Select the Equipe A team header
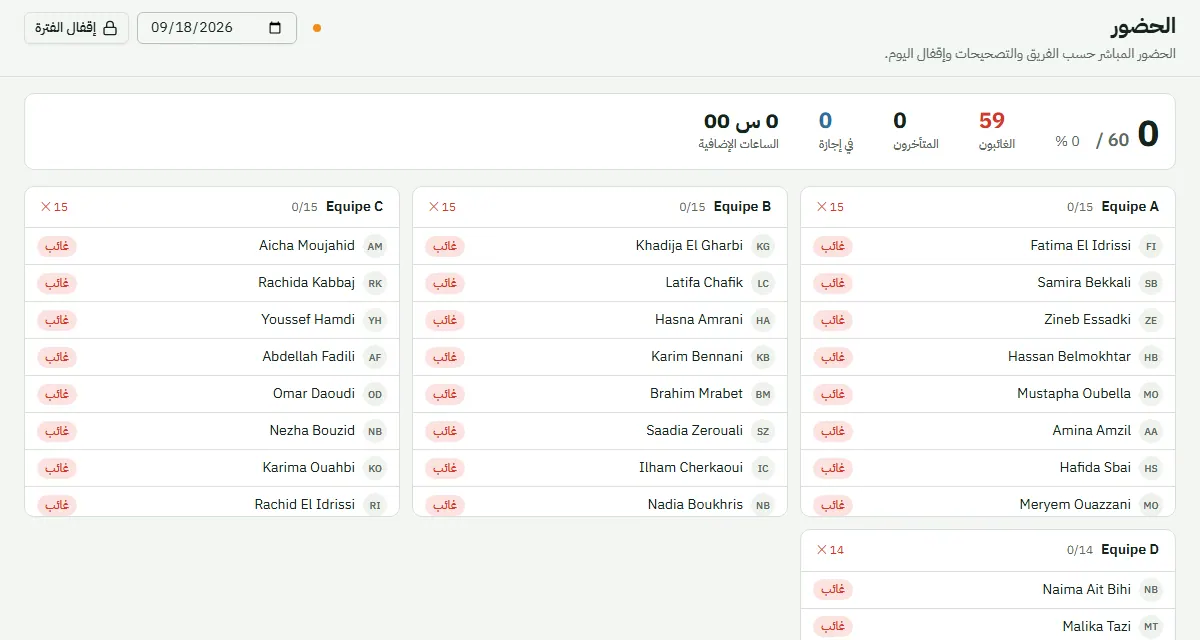Viewport: 1200px width, 640px height. [988, 207]
